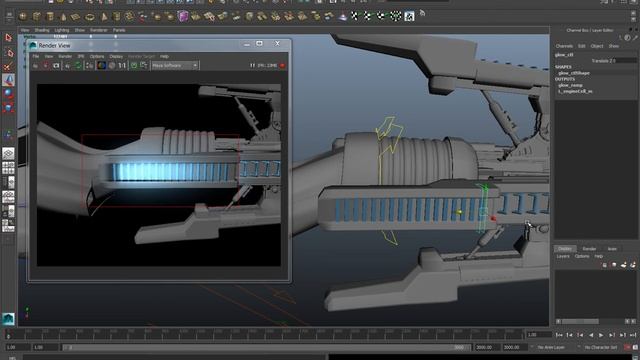Click Maya logo at bottom left
Screen dimensions: 640x360
pyautogui.click(x=8, y=319)
